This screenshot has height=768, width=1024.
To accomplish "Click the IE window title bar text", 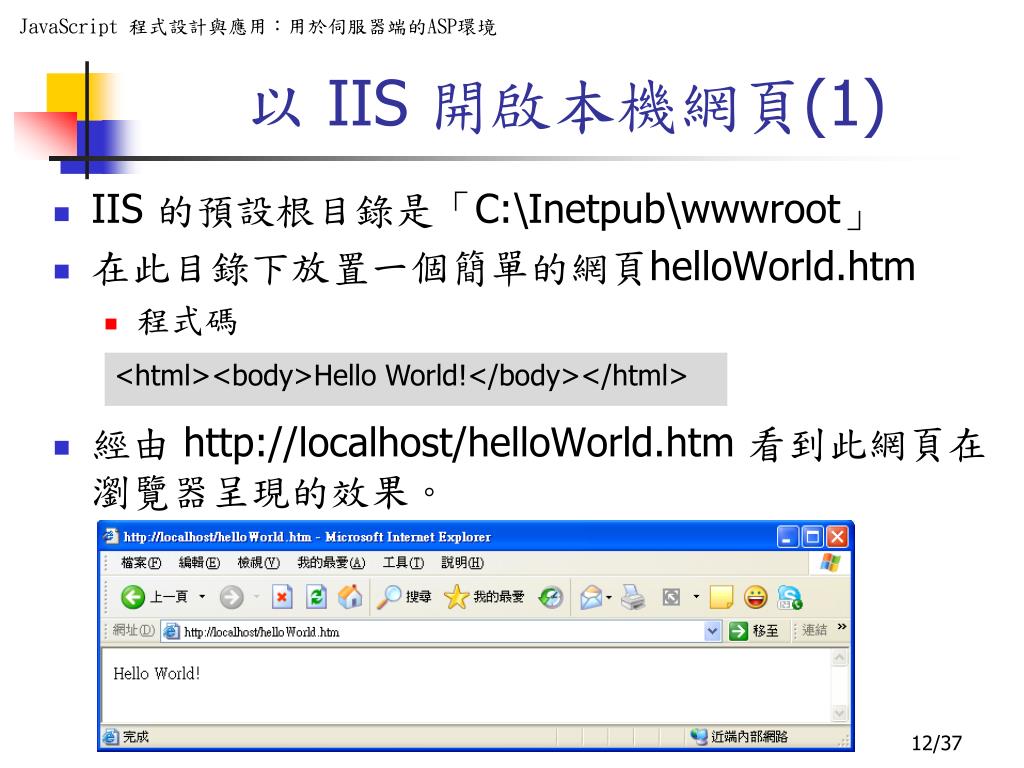I will [x=307, y=537].
